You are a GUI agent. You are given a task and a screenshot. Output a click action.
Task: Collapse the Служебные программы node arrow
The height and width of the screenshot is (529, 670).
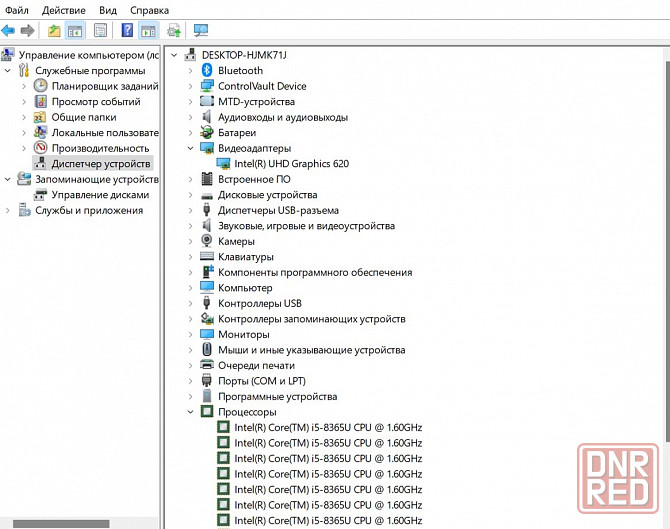8,71
